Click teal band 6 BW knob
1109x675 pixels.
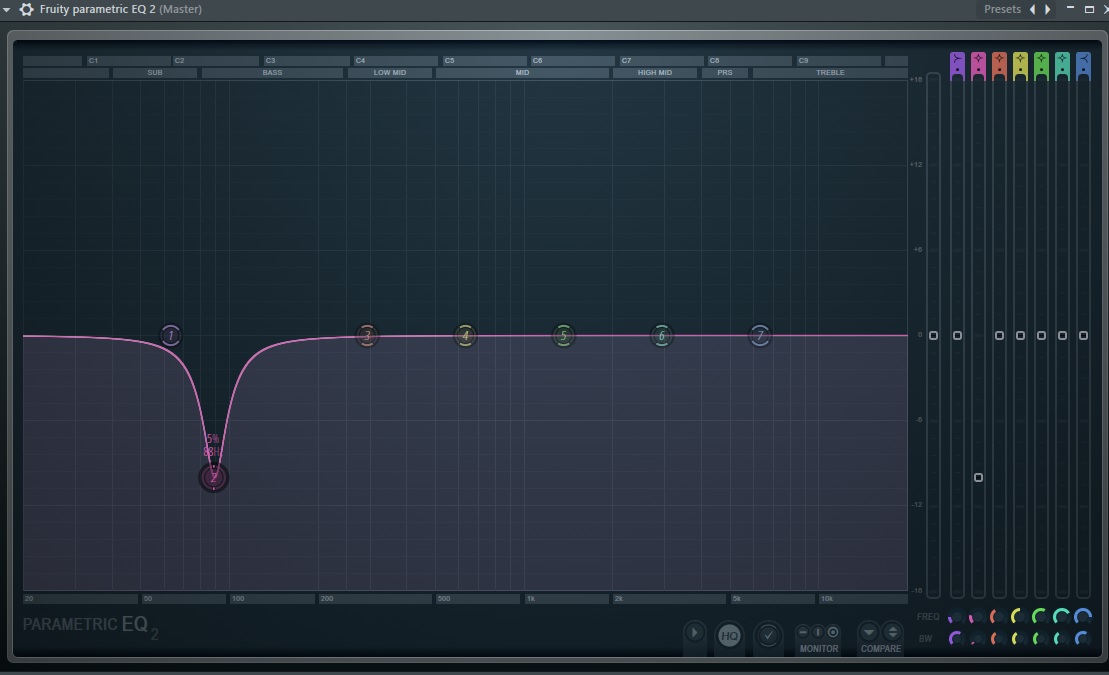pyautogui.click(x=1062, y=639)
